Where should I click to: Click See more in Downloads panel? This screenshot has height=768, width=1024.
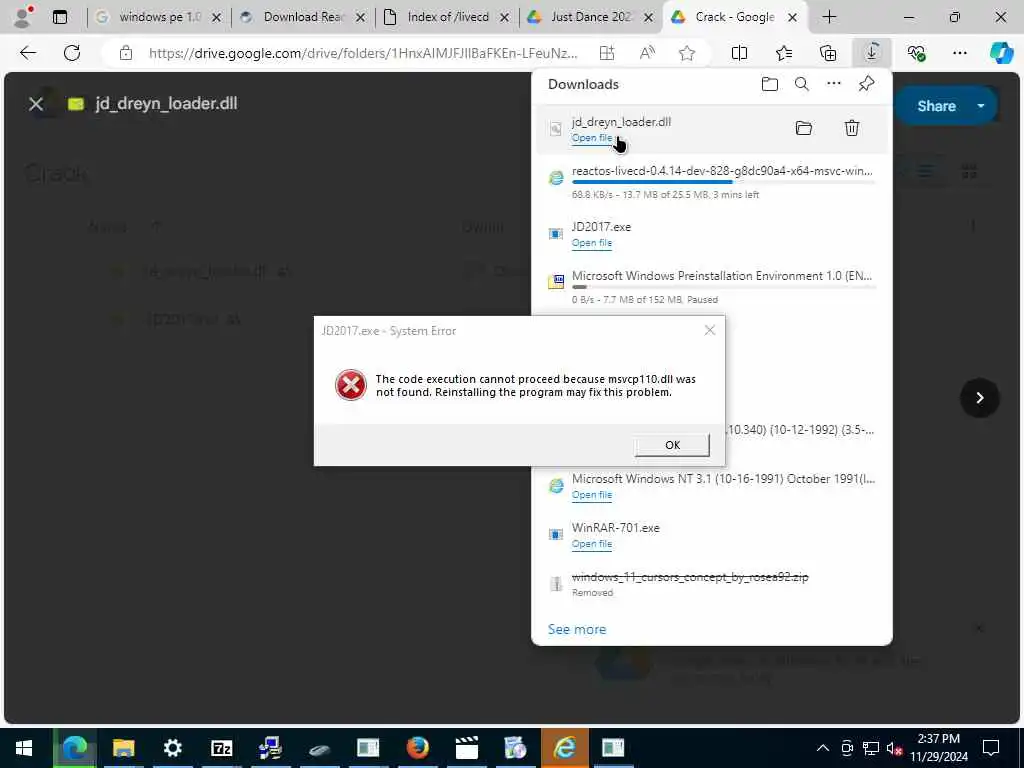(x=577, y=629)
